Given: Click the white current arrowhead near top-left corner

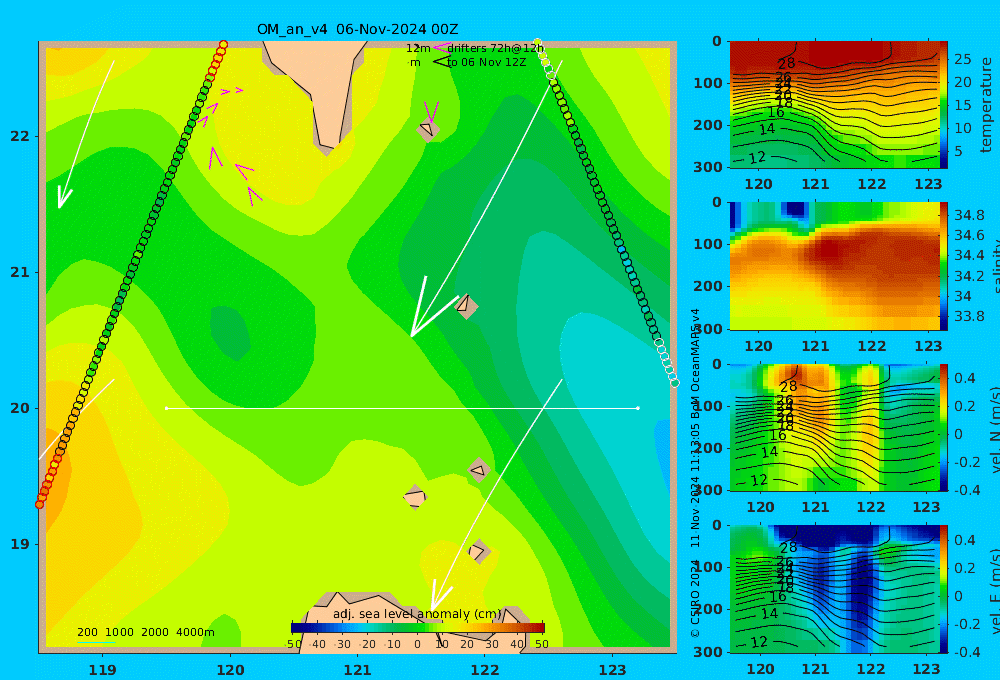Looking at the screenshot, I should pyautogui.click(x=64, y=197).
